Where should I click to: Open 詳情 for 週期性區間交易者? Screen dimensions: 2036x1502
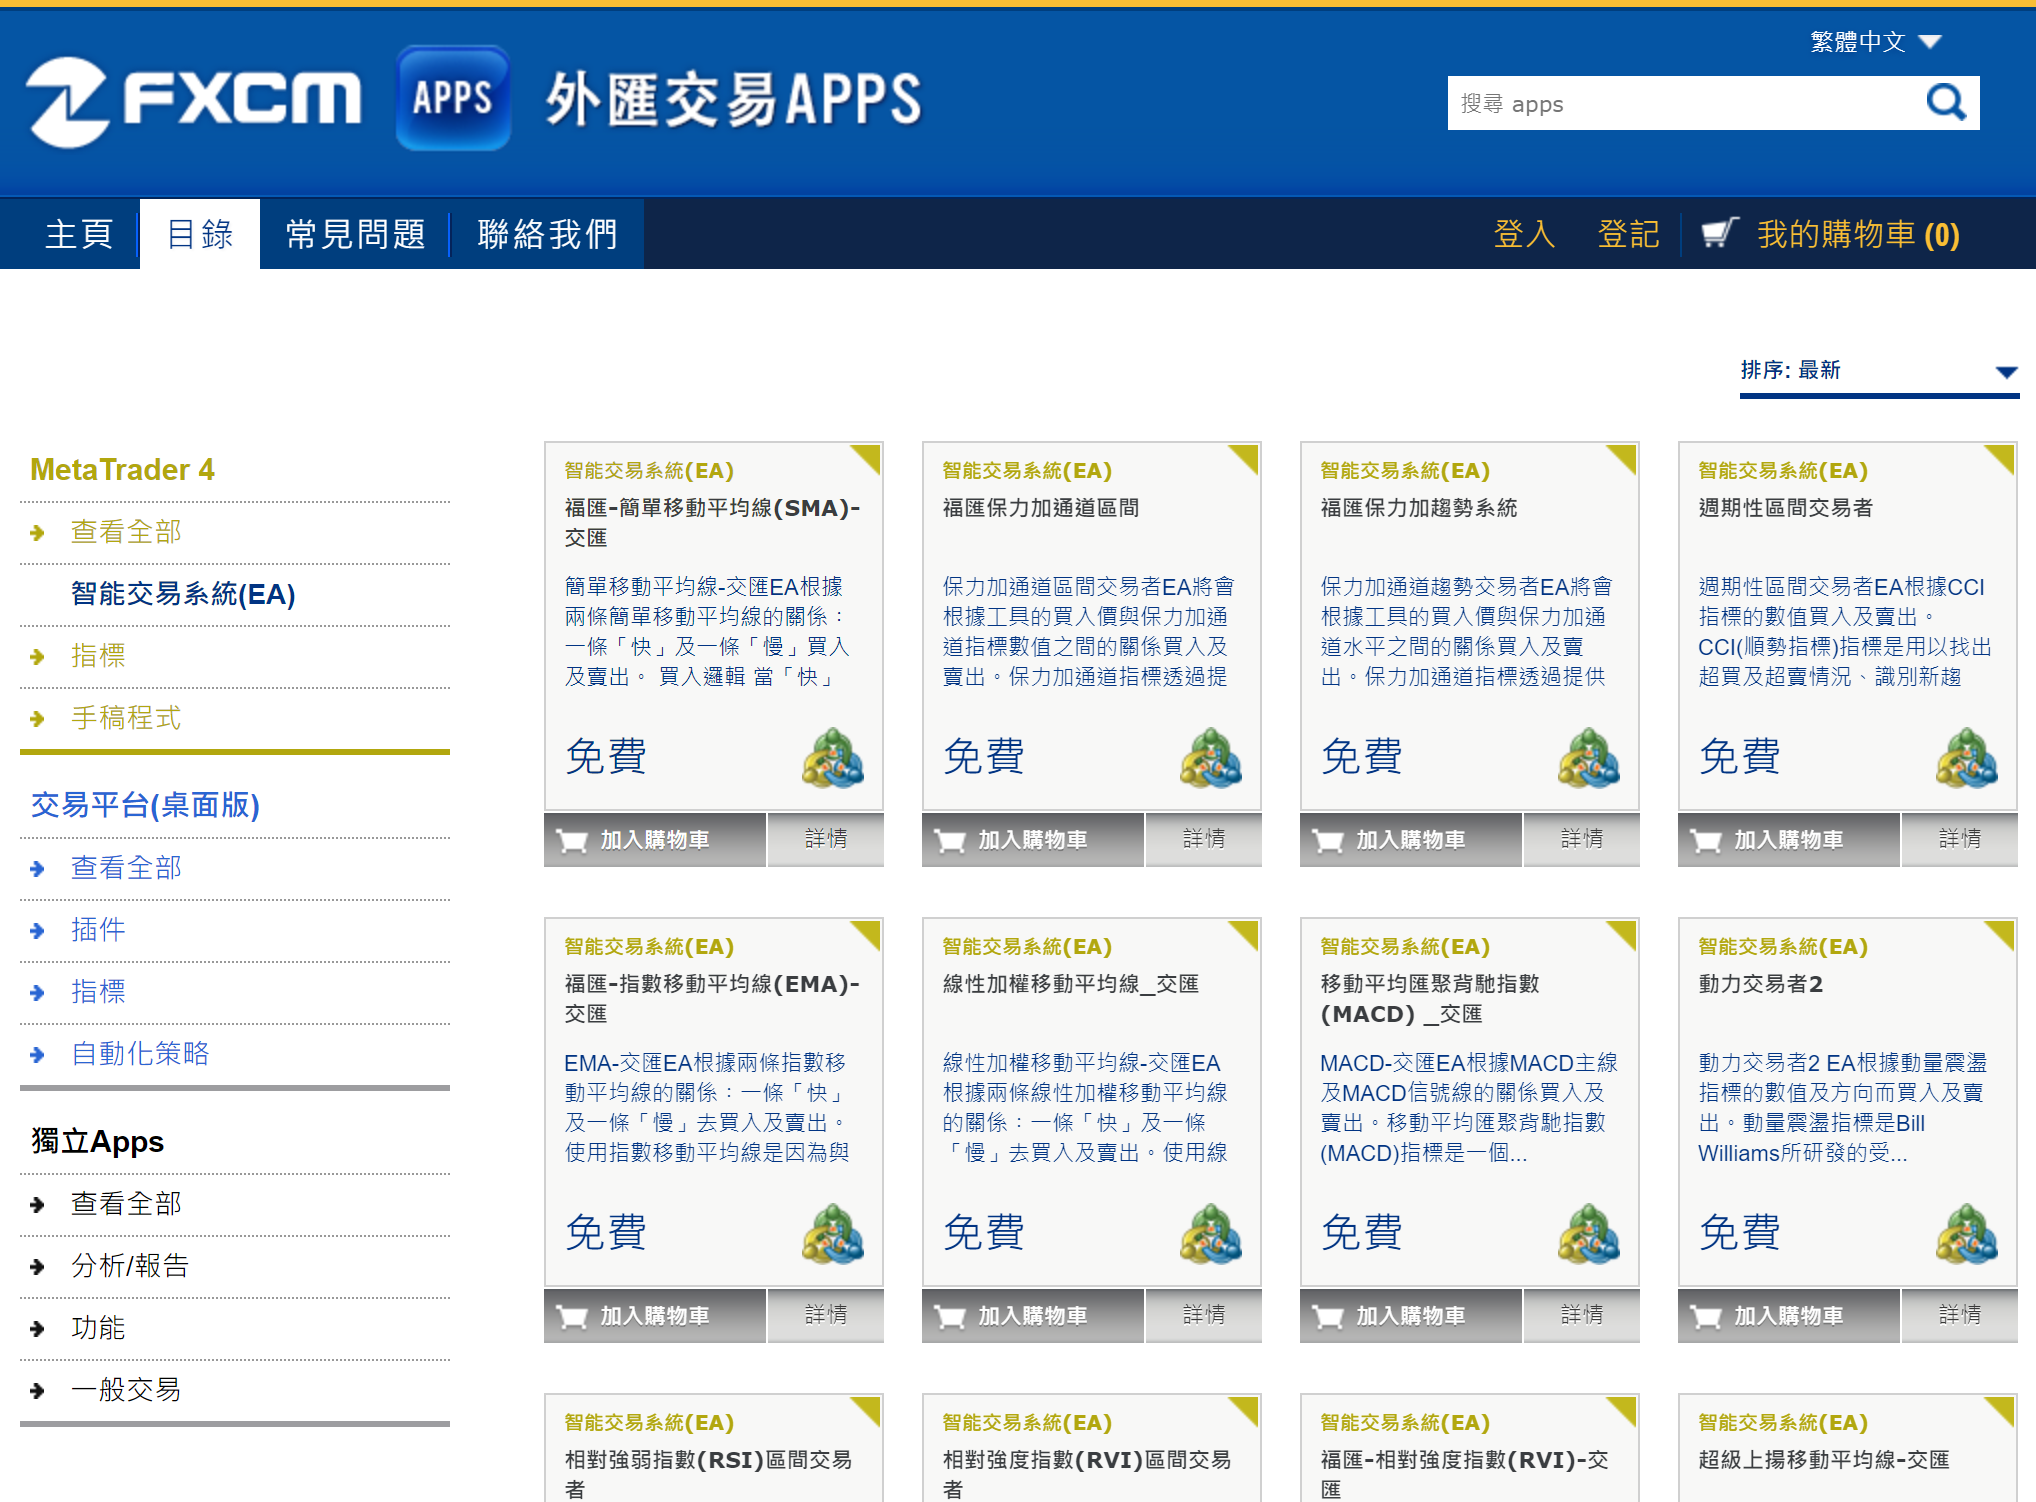click(x=1960, y=840)
